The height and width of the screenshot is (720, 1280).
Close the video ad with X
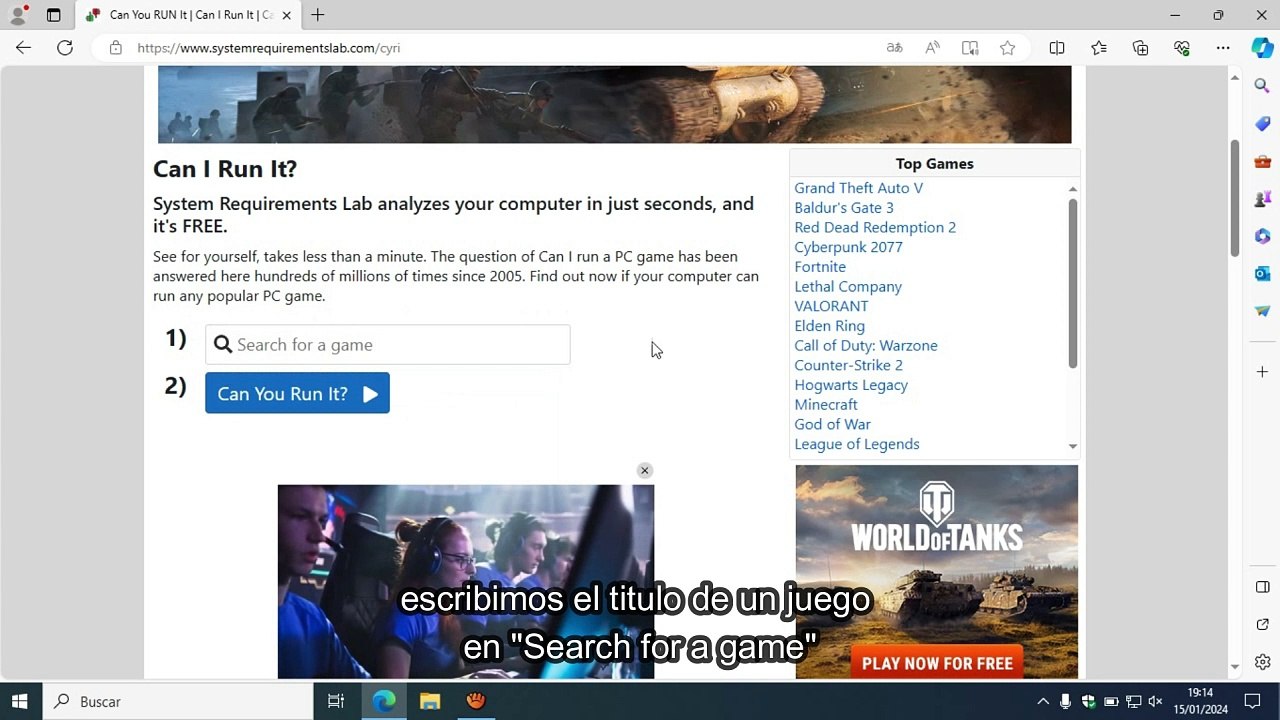(645, 470)
